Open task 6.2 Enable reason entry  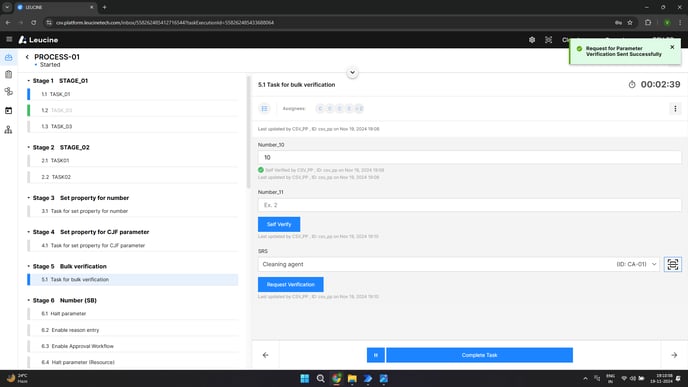[x=133, y=330]
